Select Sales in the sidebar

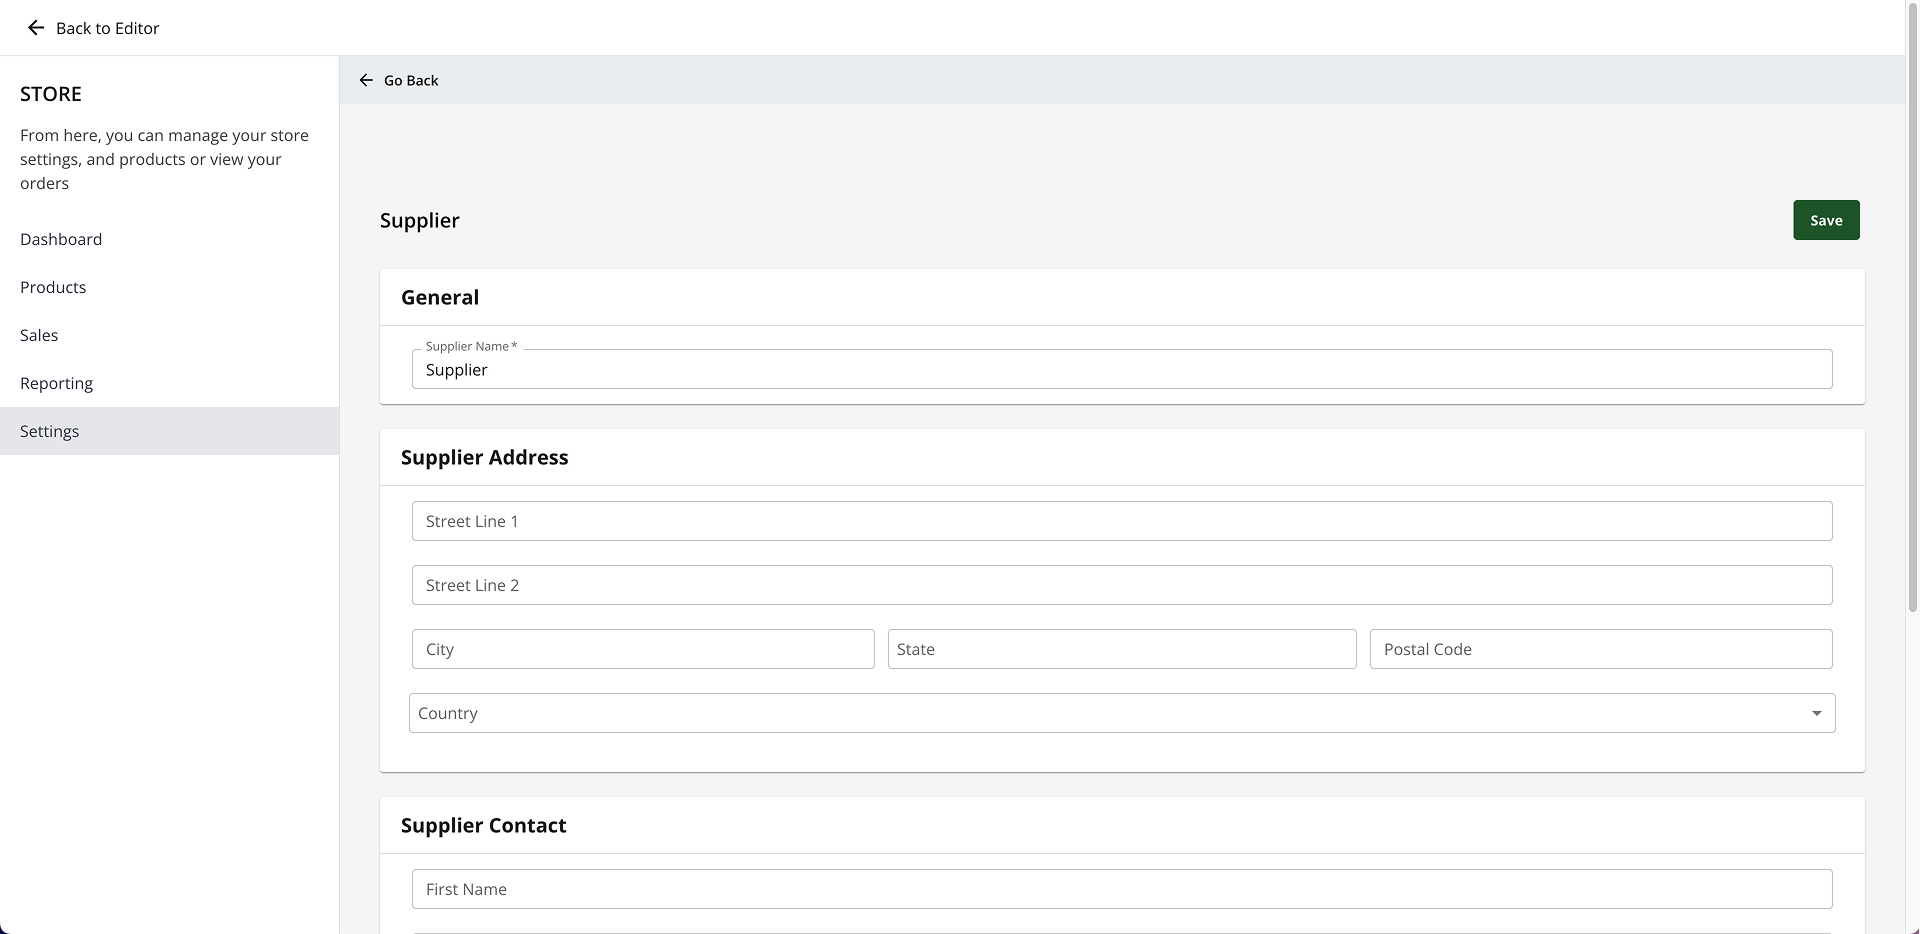170,335
